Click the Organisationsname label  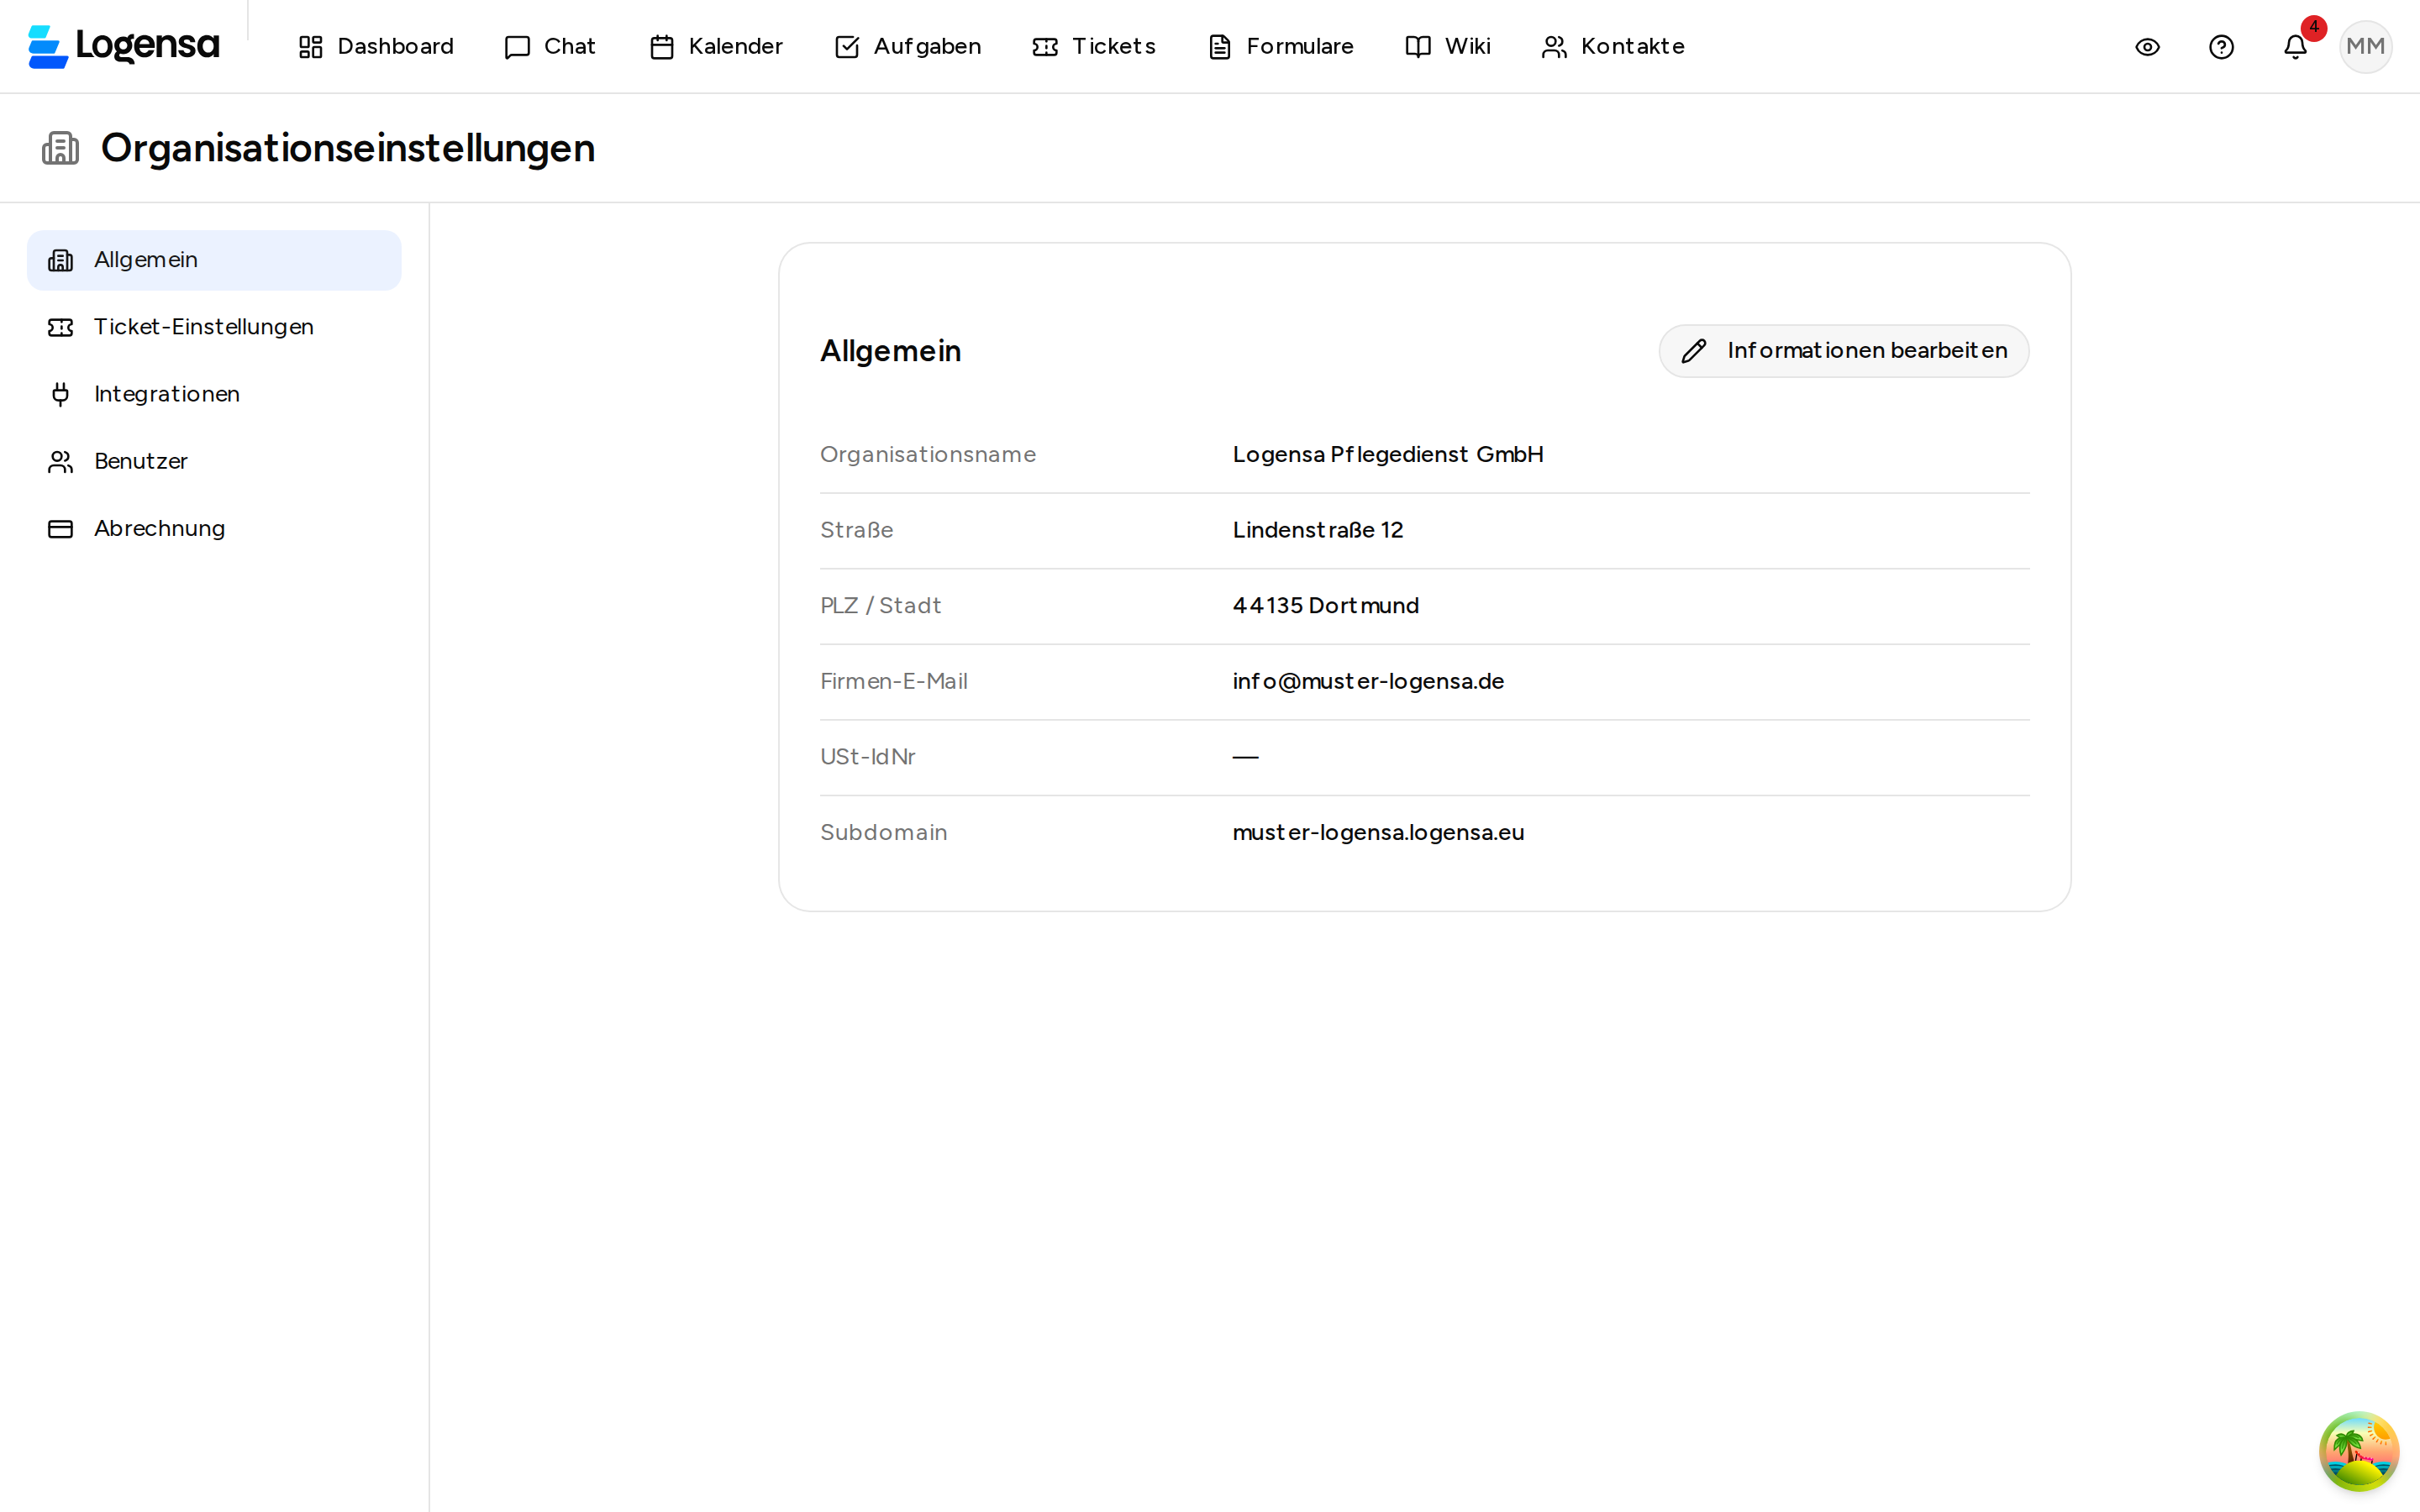pyautogui.click(x=927, y=455)
